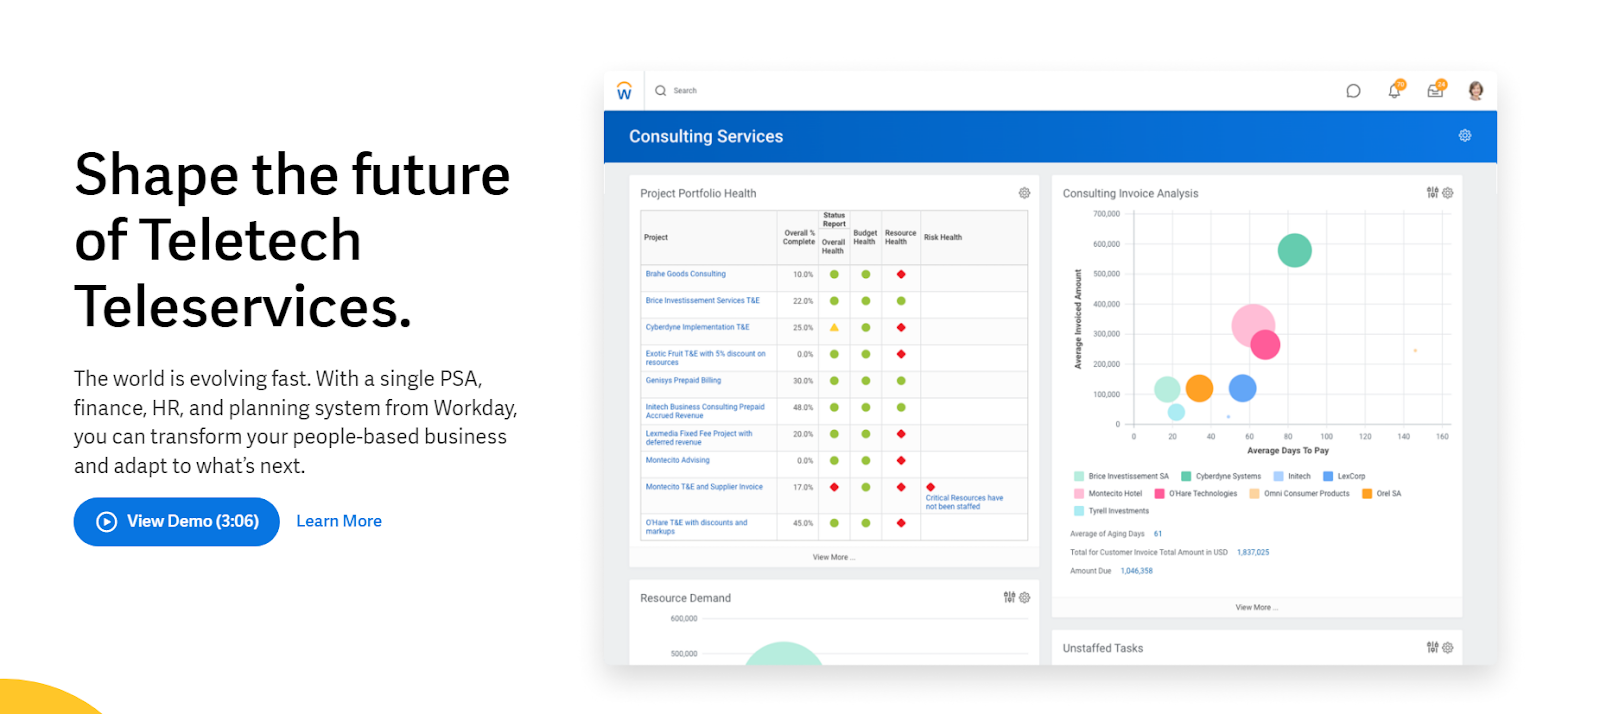
Task: Click the search magnifier icon
Action: coord(661,91)
